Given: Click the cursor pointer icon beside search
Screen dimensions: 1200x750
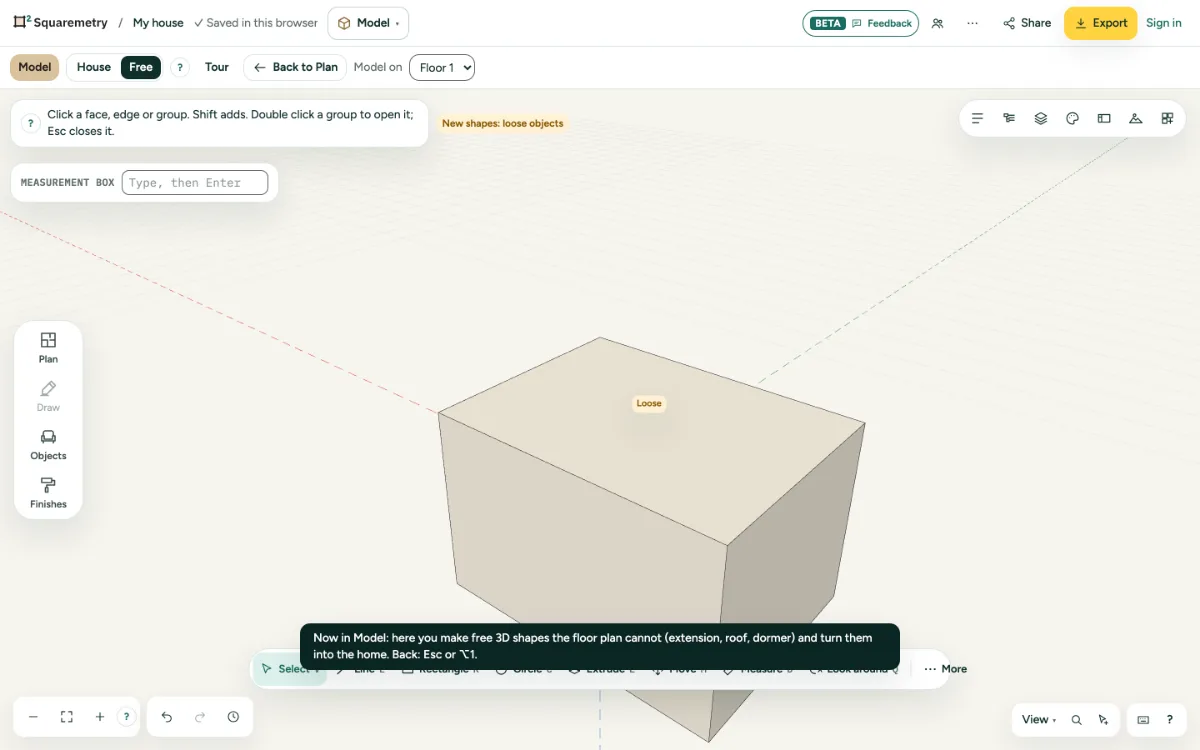Looking at the screenshot, I should pos(1103,720).
